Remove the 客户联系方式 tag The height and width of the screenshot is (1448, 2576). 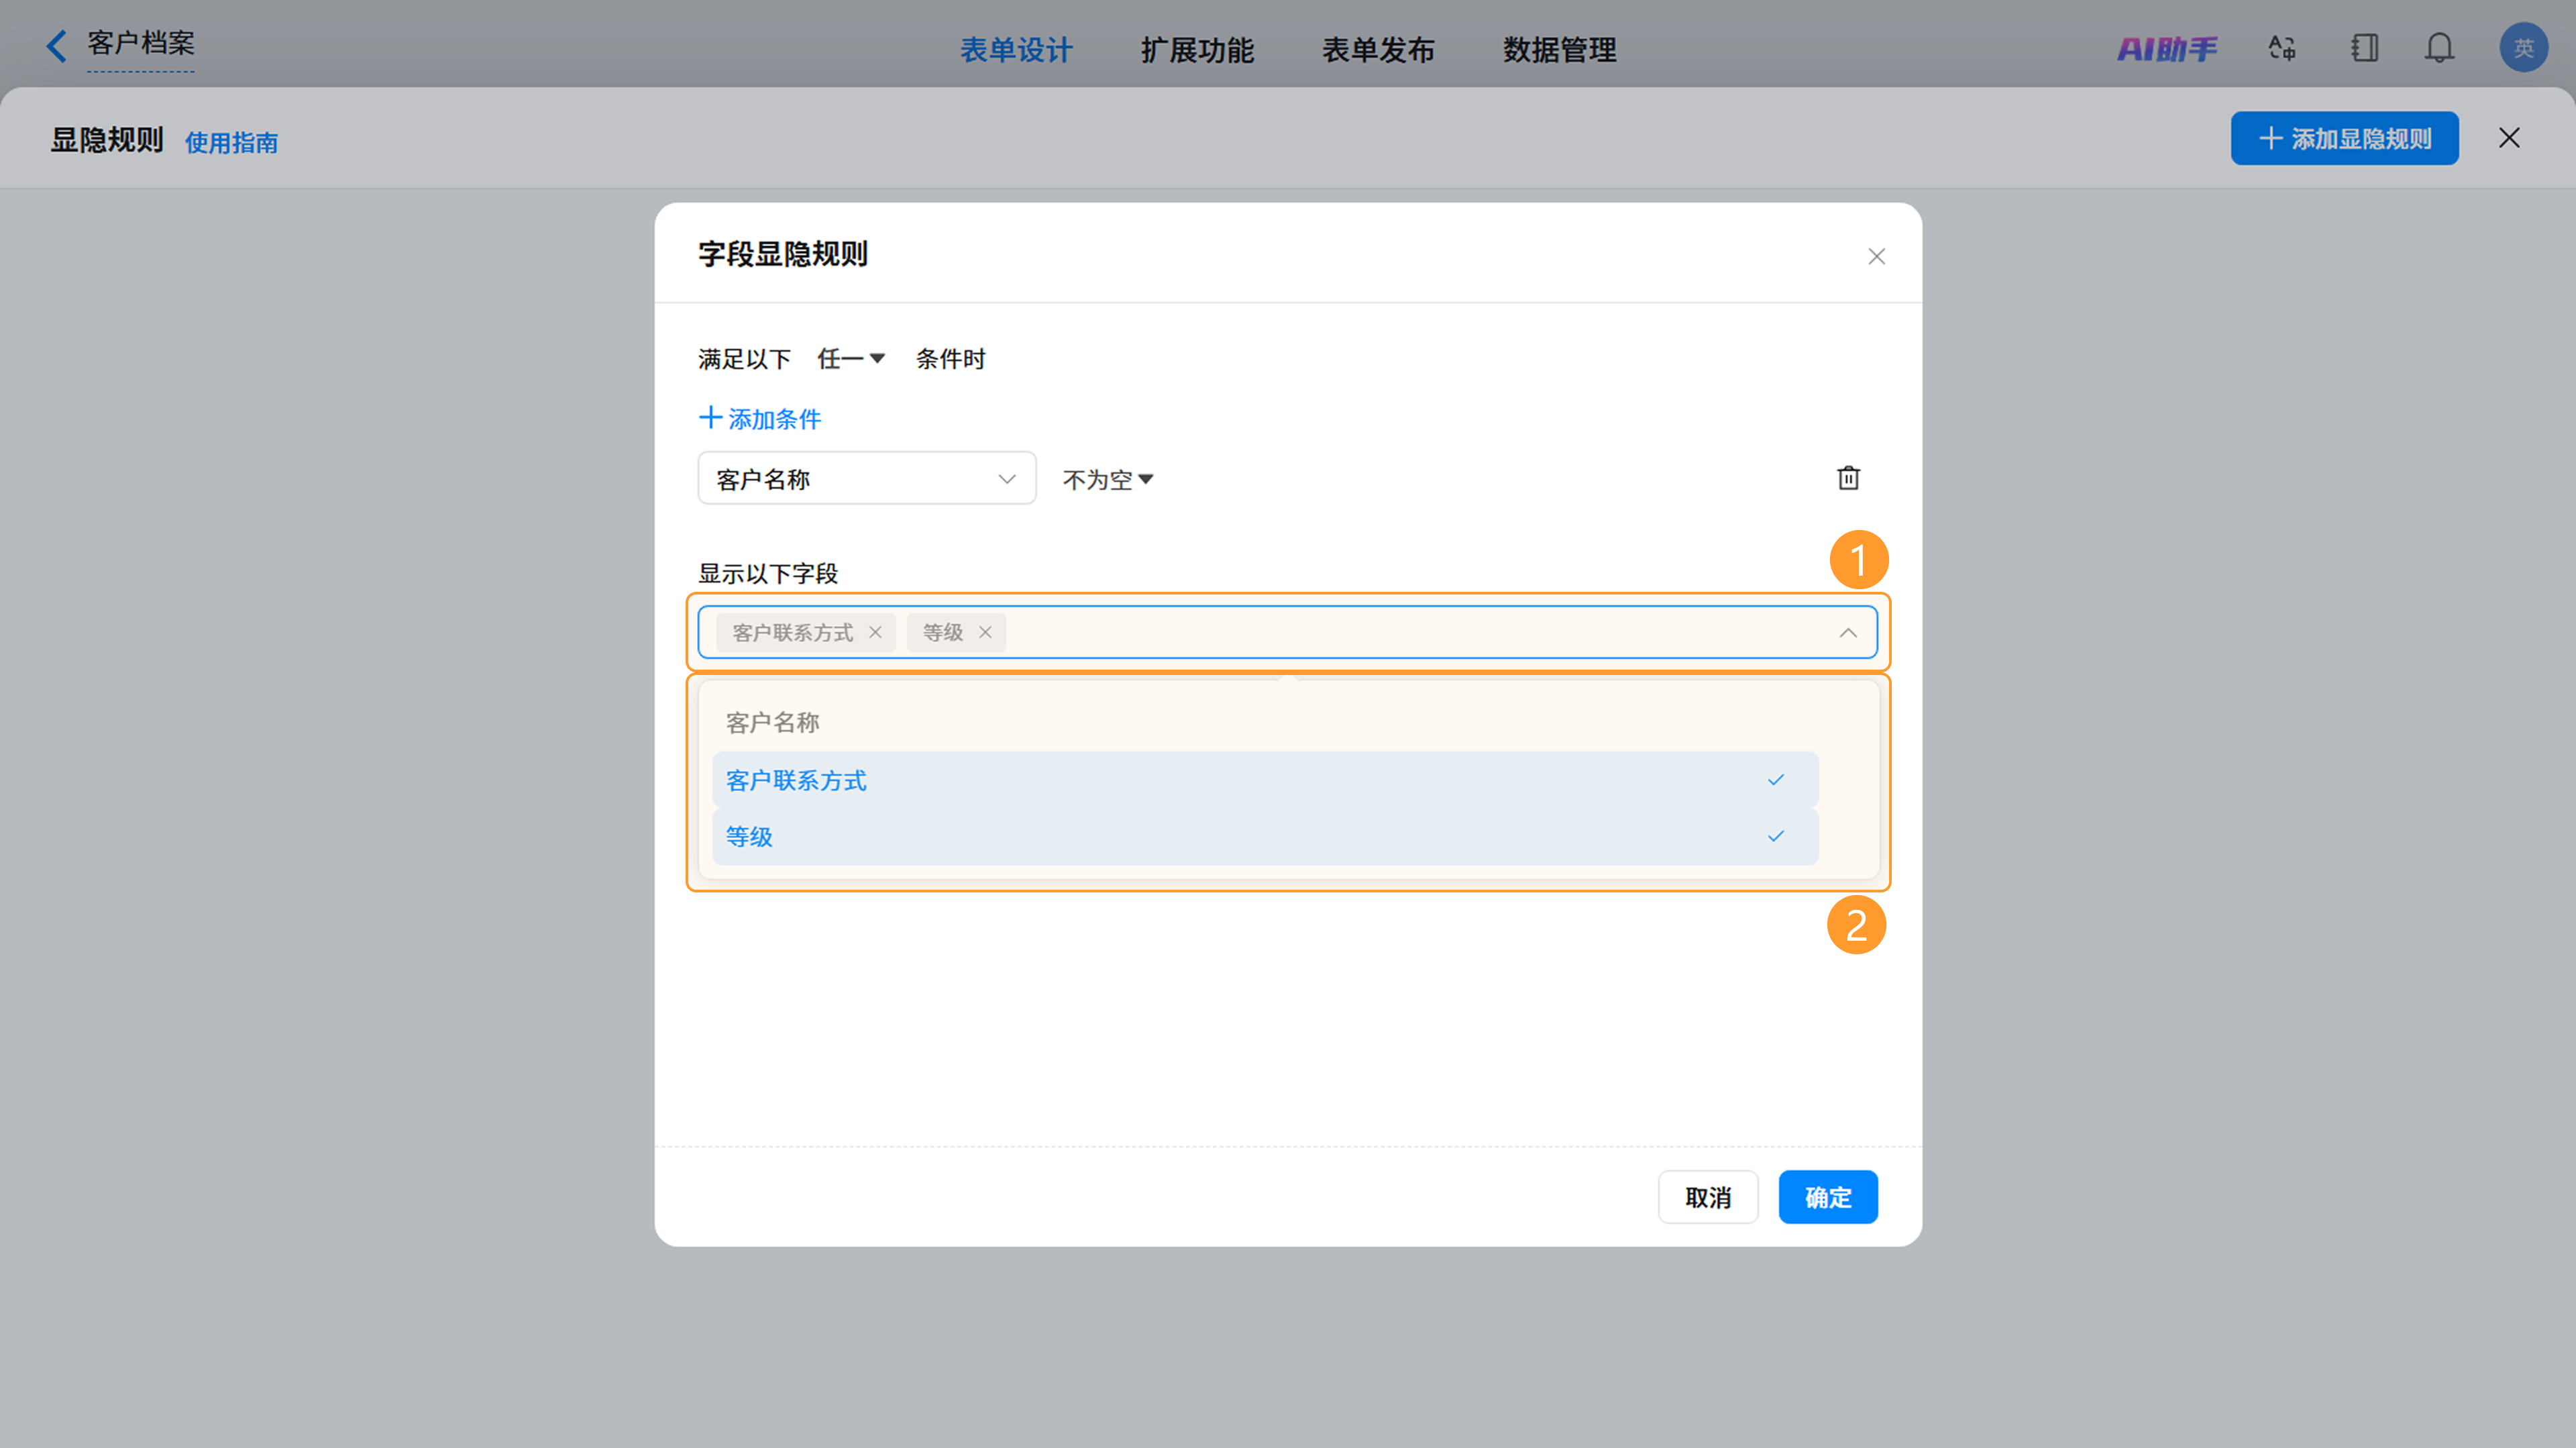875,632
